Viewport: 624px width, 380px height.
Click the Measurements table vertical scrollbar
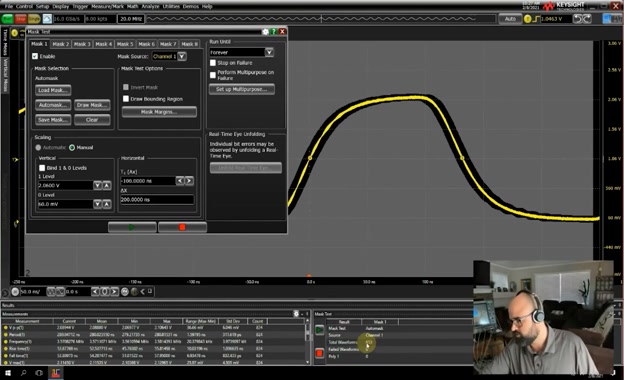click(x=307, y=341)
